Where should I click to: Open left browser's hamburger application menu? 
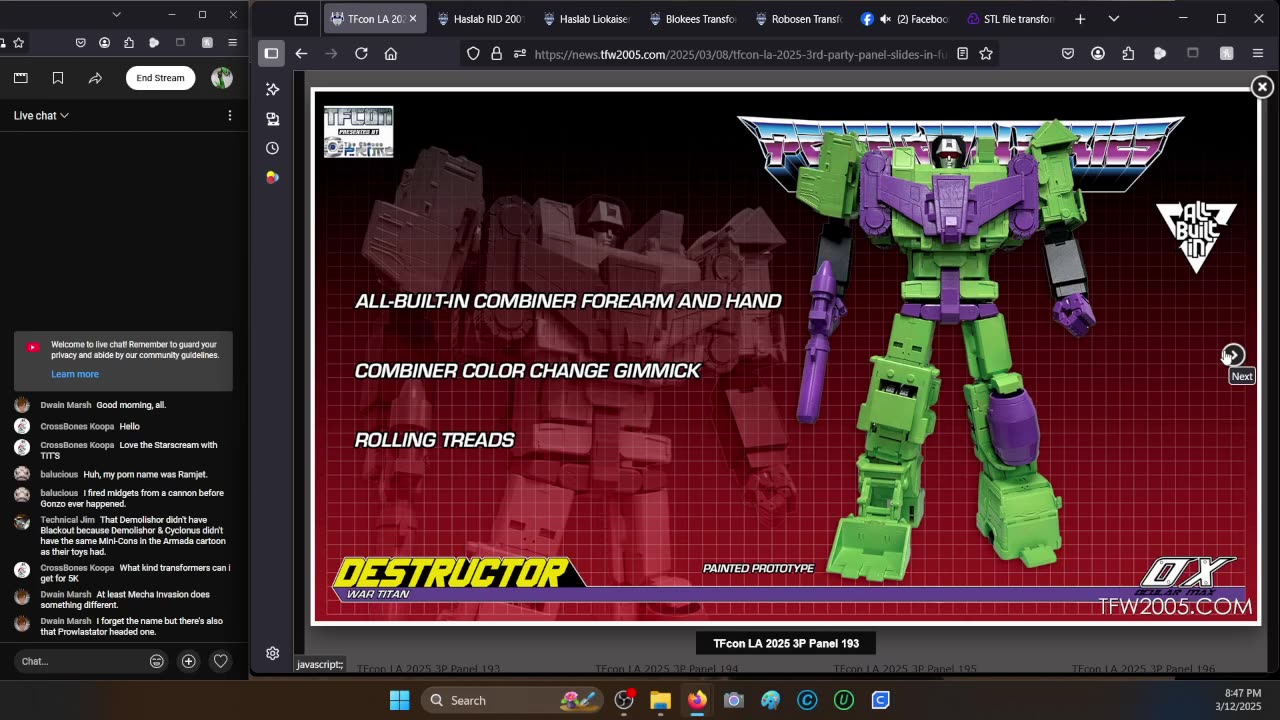232,43
